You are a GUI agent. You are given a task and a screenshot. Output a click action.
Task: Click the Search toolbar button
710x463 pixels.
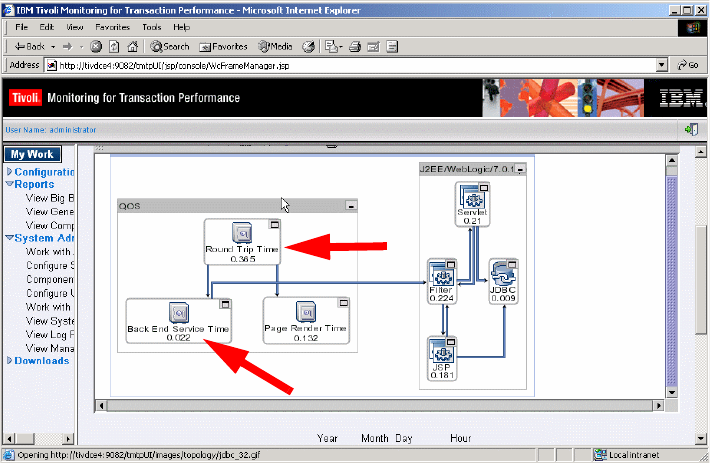coord(170,46)
